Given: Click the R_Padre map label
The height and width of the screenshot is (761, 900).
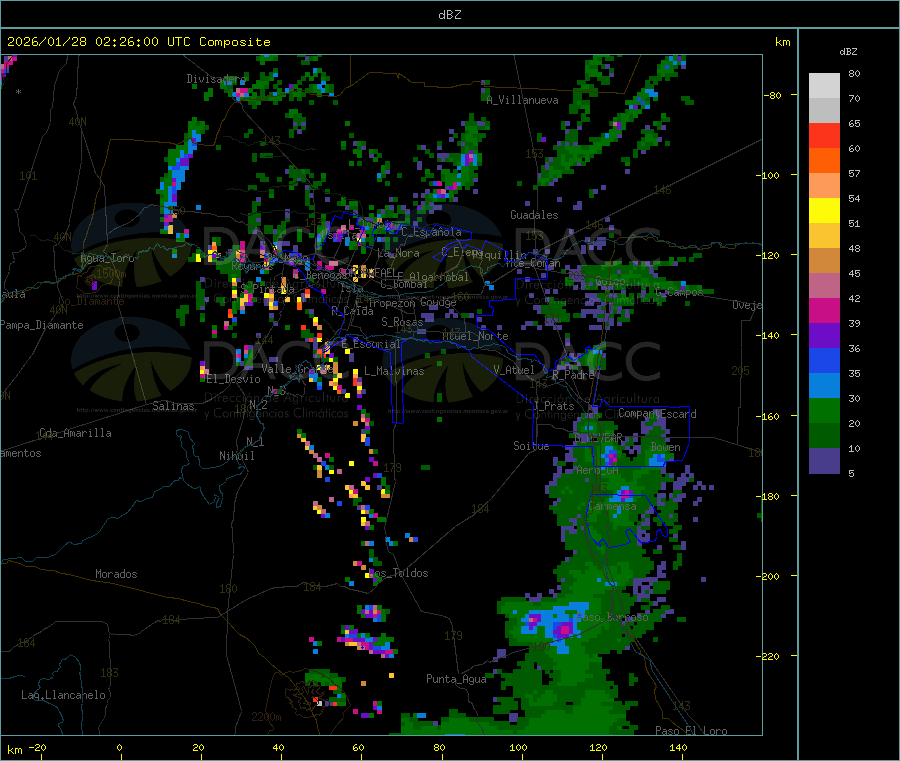Looking at the screenshot, I should [573, 375].
